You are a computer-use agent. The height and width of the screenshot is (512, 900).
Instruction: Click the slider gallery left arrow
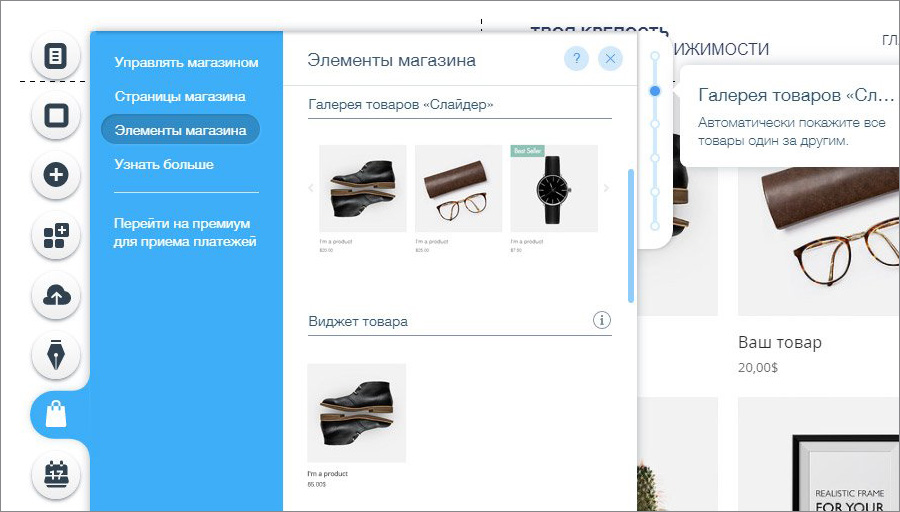tap(311, 188)
